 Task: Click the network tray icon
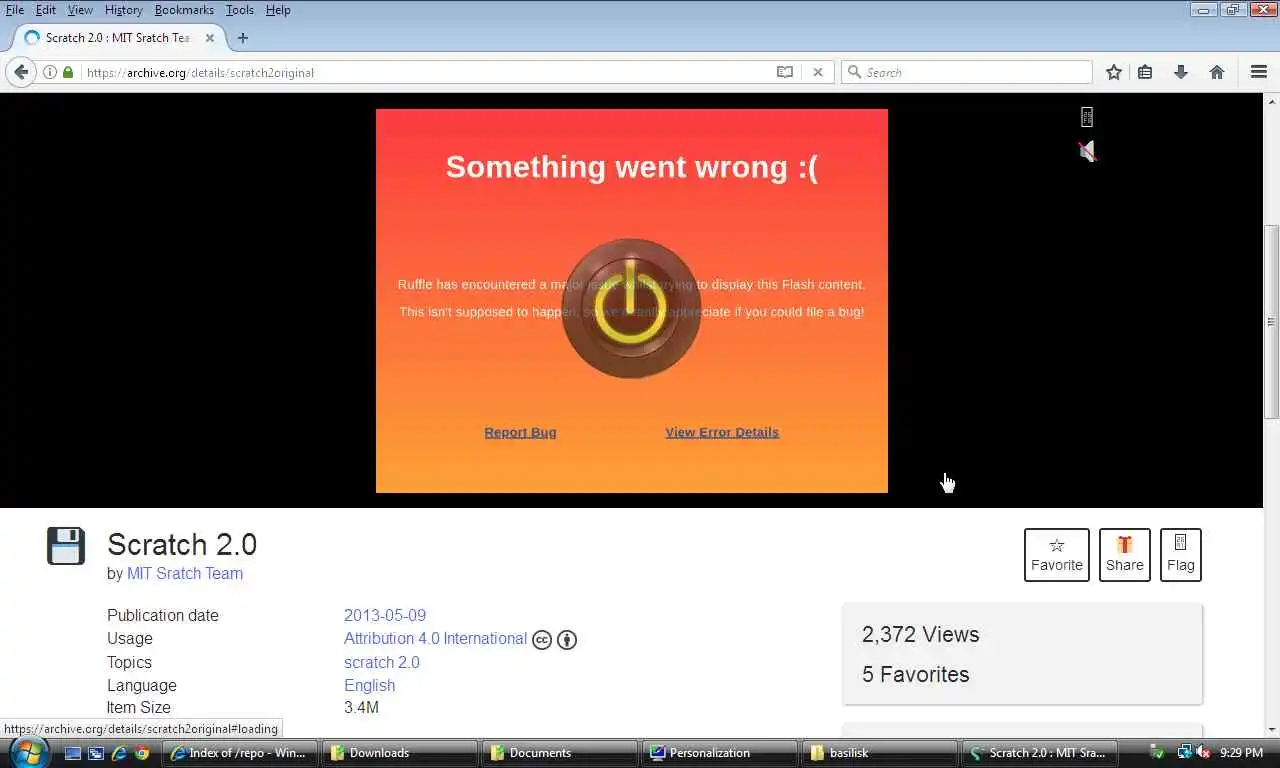[x=1184, y=753]
